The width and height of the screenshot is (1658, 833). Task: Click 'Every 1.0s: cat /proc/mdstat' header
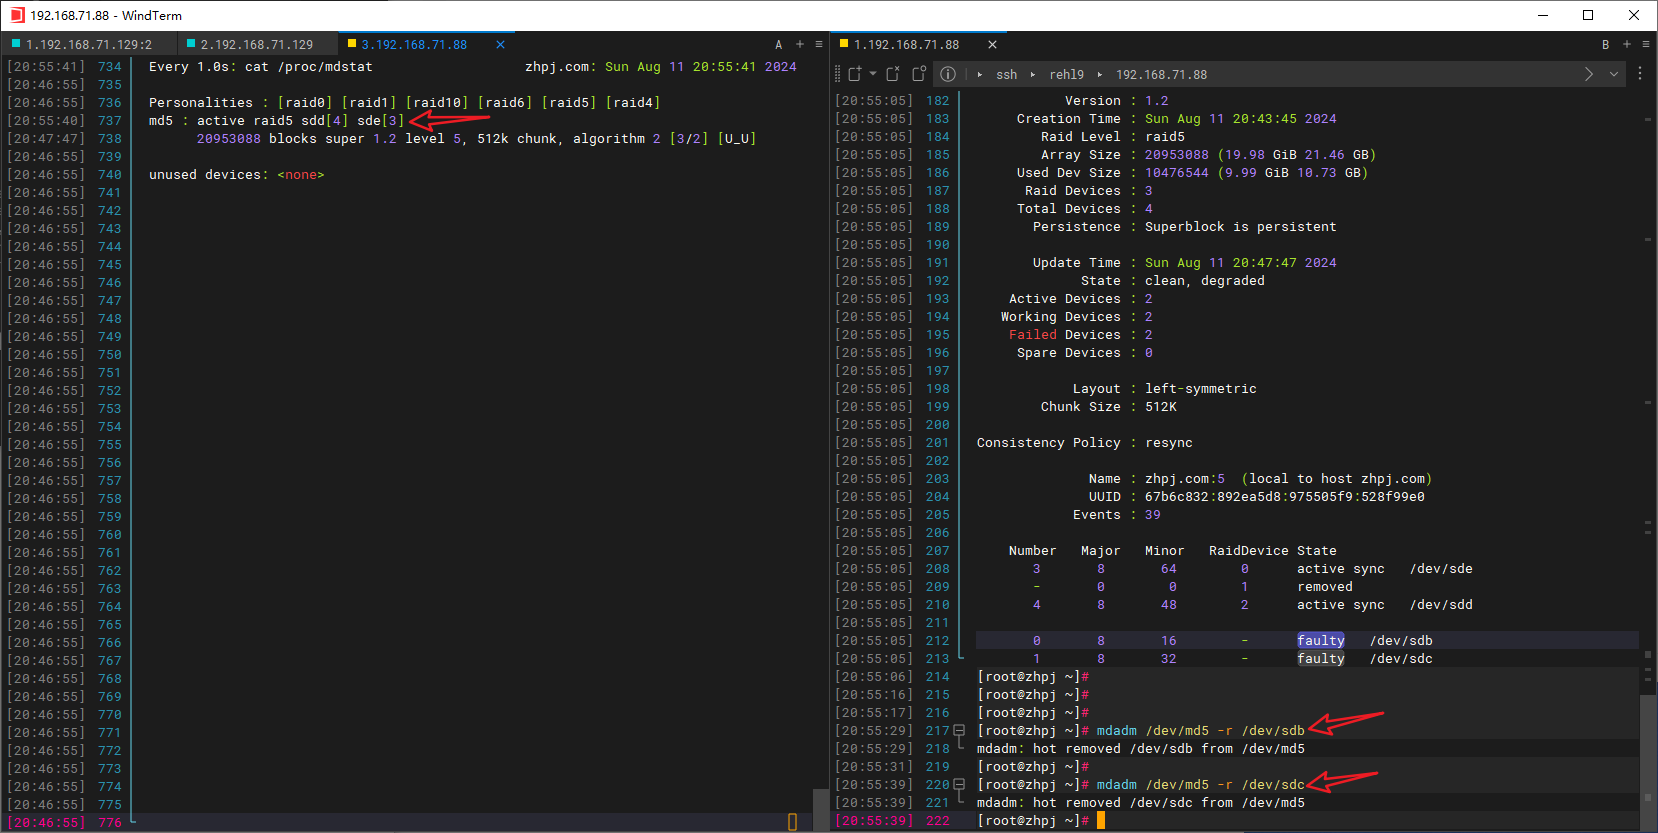(x=260, y=67)
